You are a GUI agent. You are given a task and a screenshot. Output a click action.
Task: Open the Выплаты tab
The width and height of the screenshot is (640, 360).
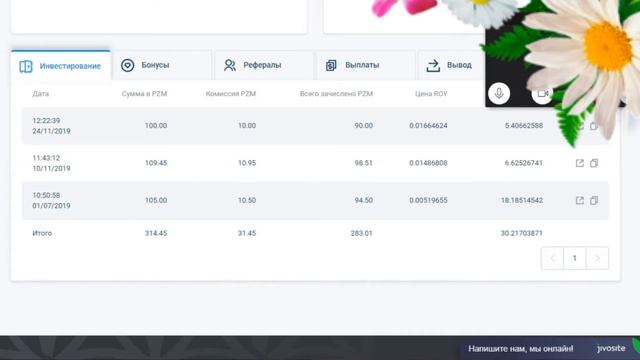click(x=366, y=65)
